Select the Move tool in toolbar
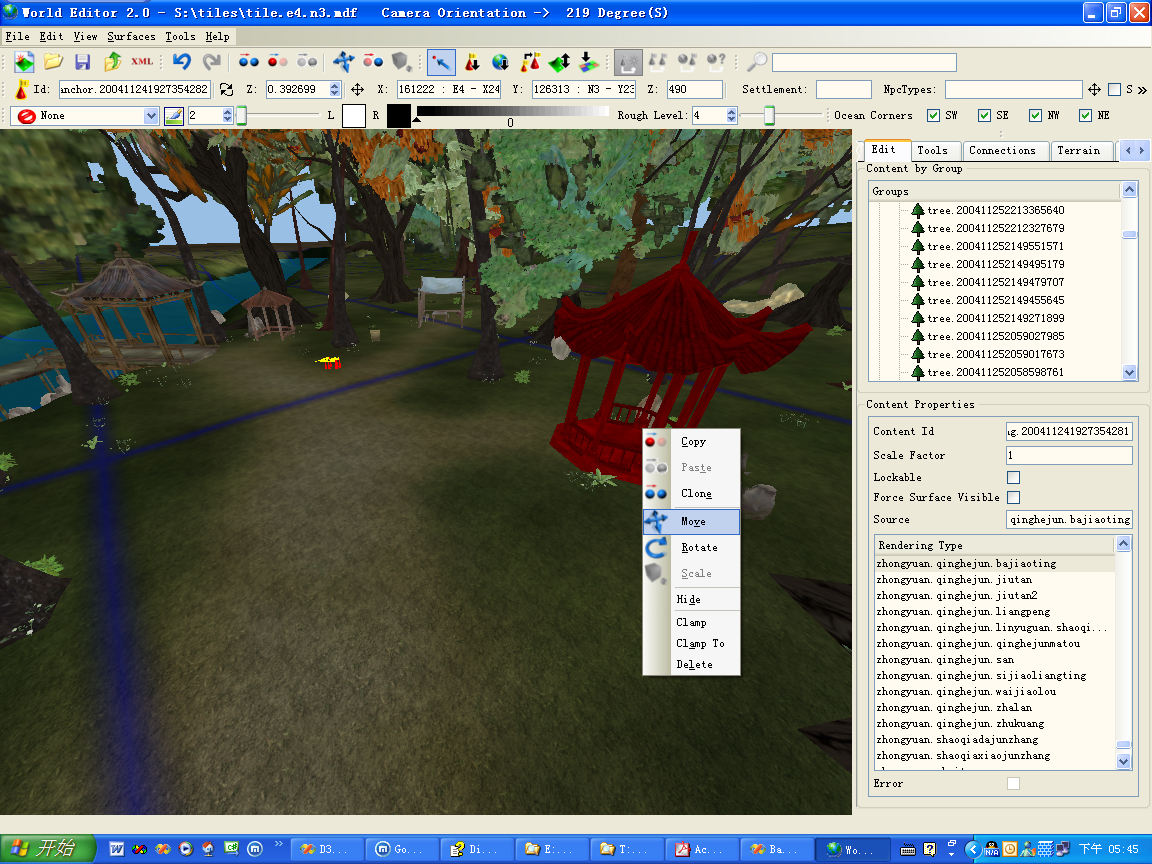 [343, 62]
